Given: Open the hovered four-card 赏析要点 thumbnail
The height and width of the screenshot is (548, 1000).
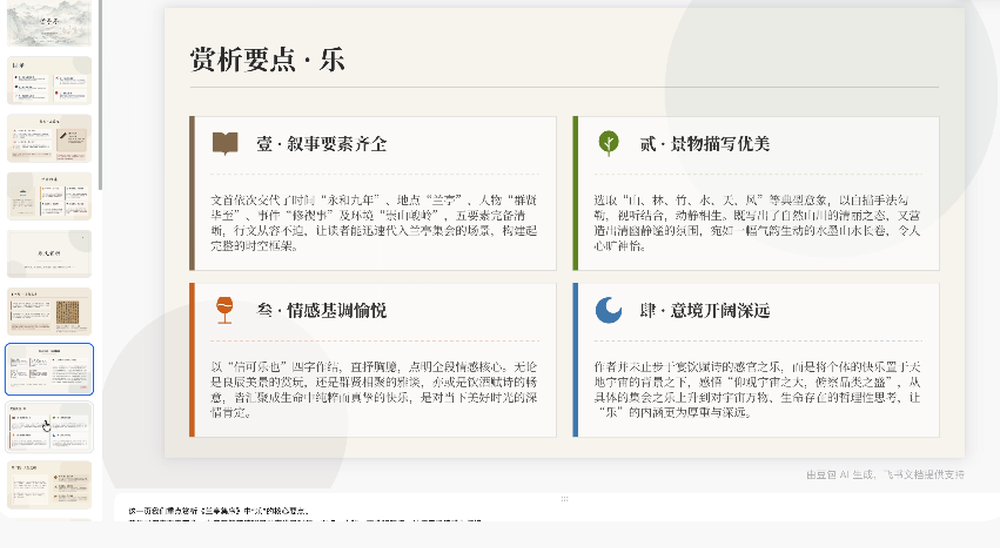Looking at the screenshot, I should point(49,427).
